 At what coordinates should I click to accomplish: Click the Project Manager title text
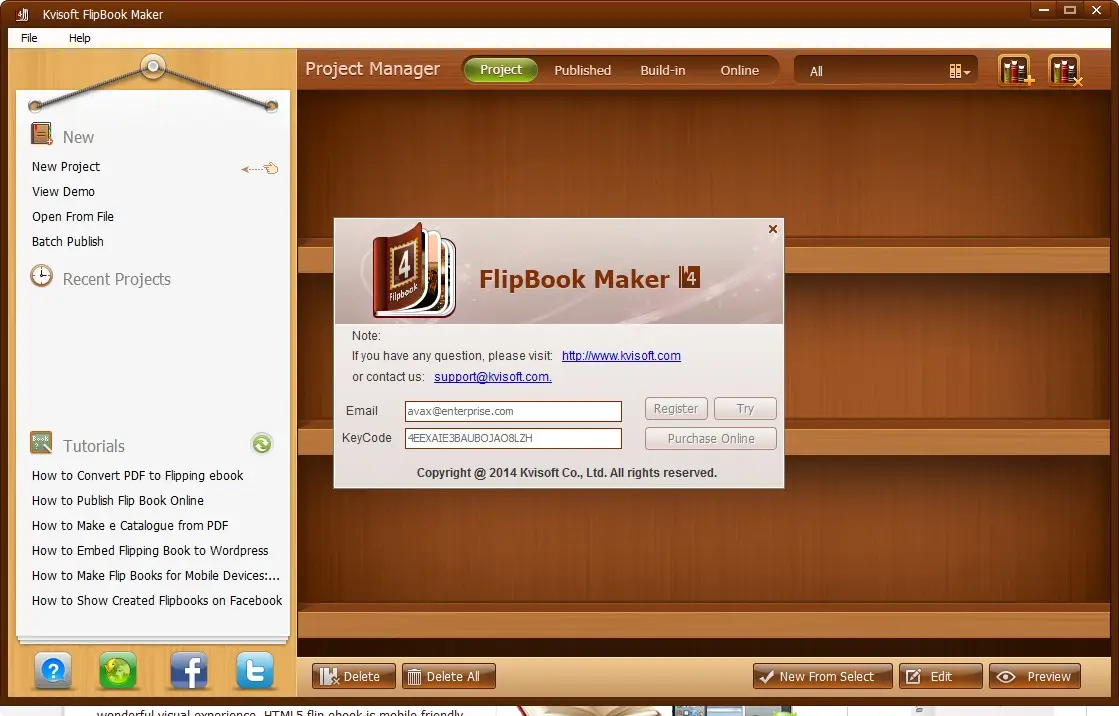point(373,69)
